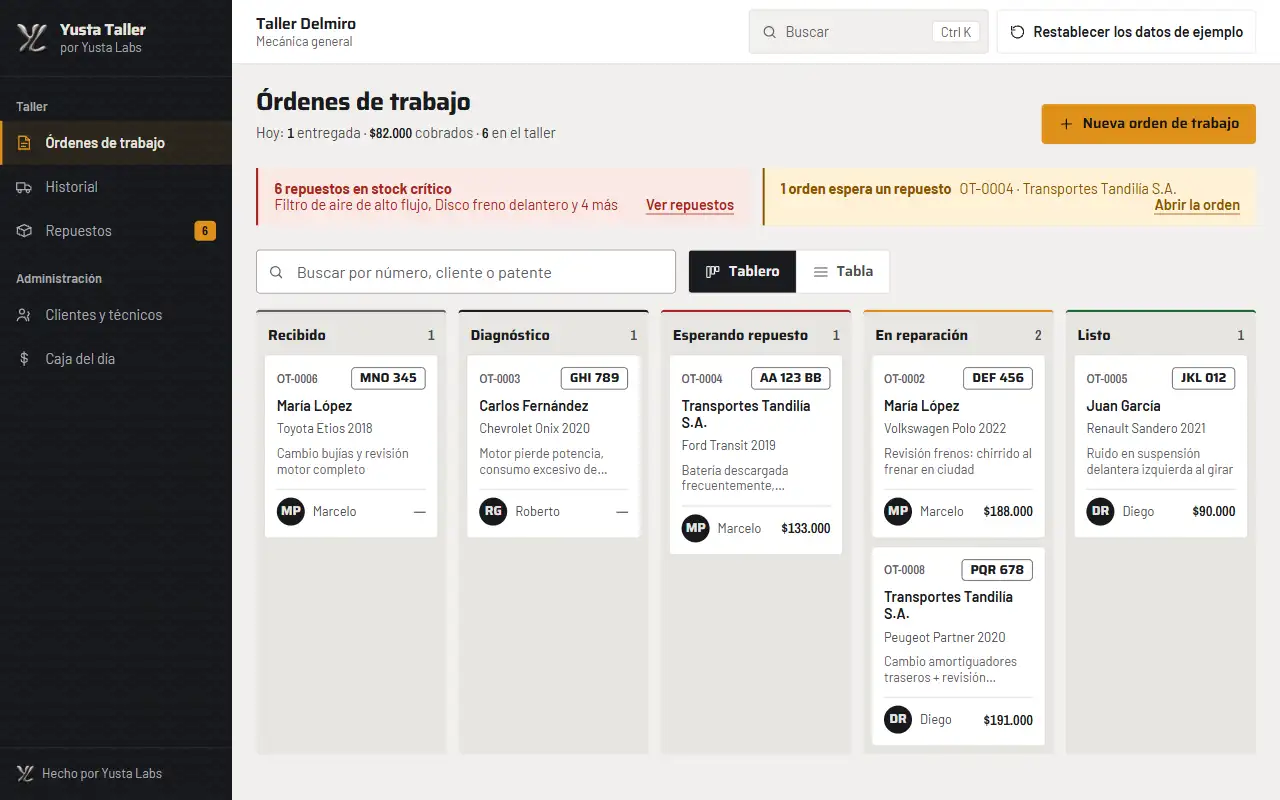Open the OT-0002 María López card
Screen dimensions: 1280x800
click(x=958, y=446)
